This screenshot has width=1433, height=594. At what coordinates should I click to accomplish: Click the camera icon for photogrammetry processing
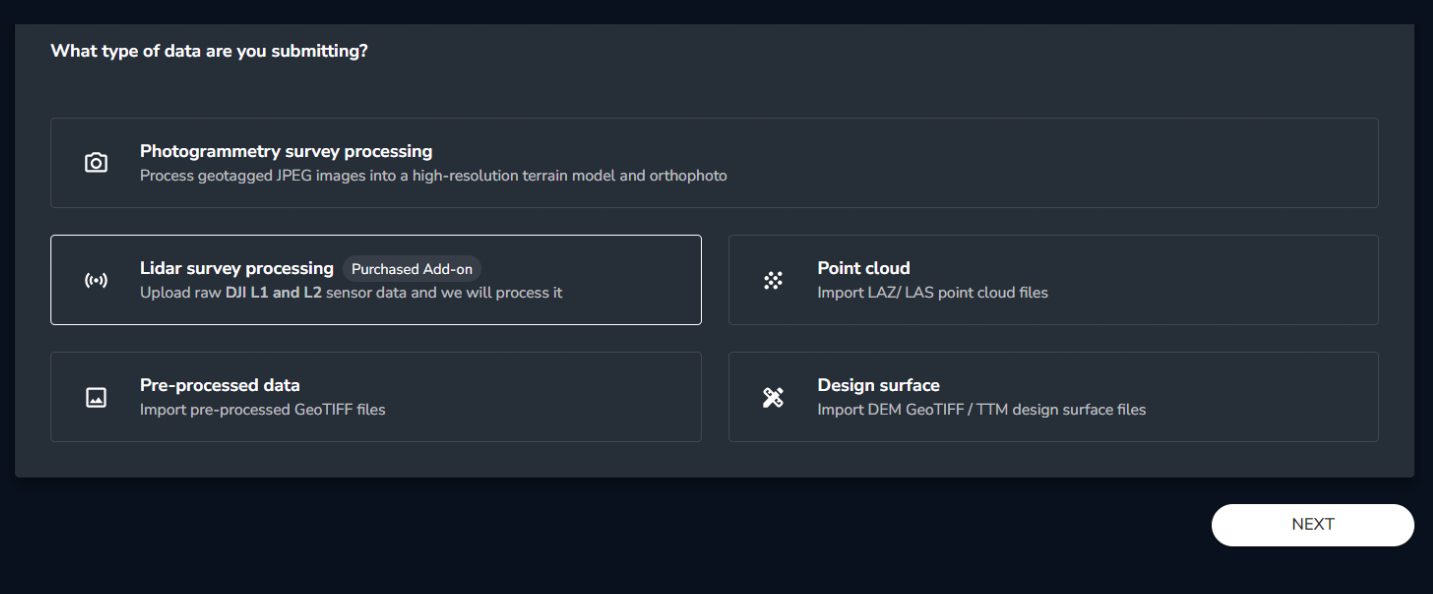pyautogui.click(x=96, y=162)
